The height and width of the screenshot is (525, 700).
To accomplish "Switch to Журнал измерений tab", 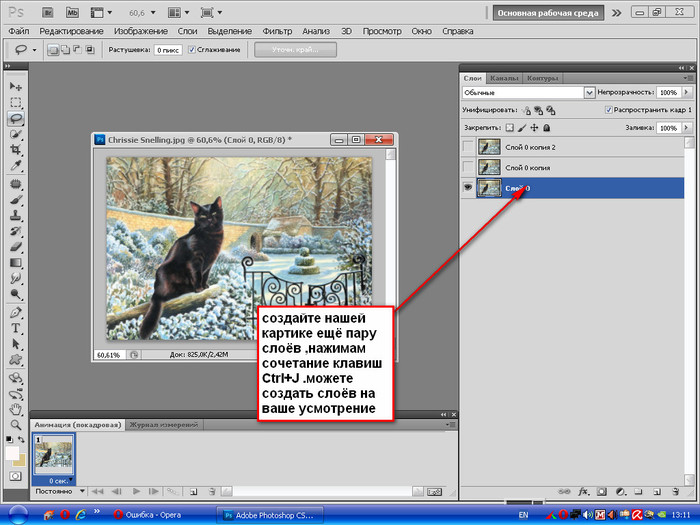I will [164, 425].
